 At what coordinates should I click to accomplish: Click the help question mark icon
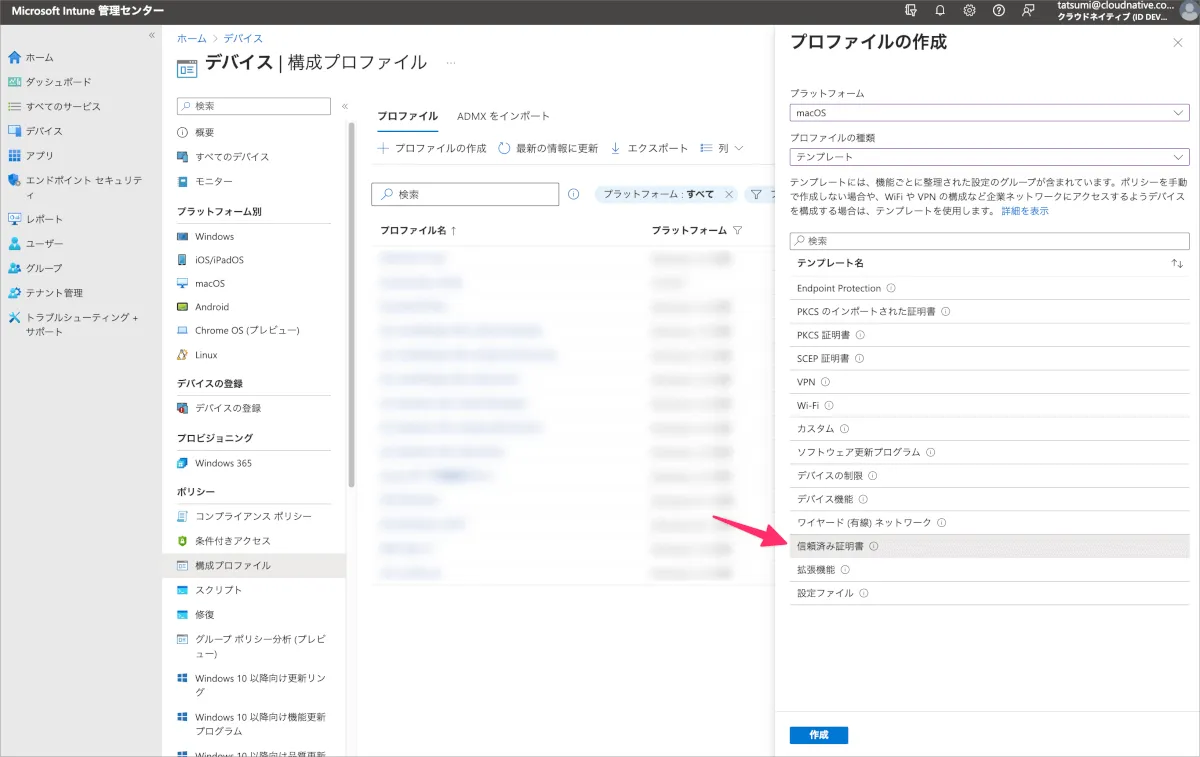(x=998, y=10)
